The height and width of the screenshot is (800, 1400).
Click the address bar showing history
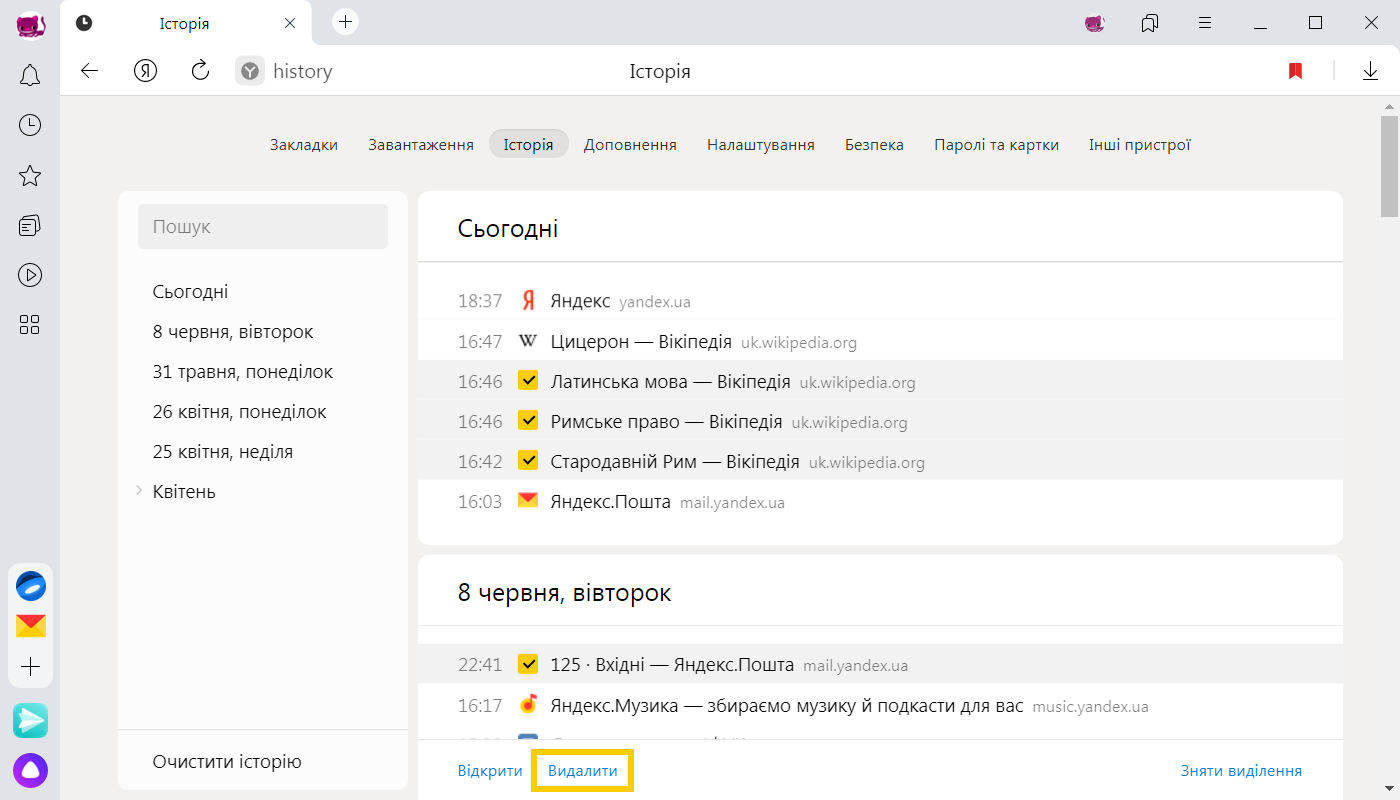[x=302, y=71]
